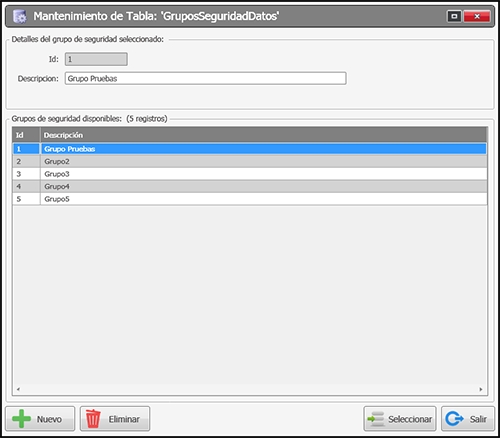Click the Seleccionar button label

[x=410, y=419]
